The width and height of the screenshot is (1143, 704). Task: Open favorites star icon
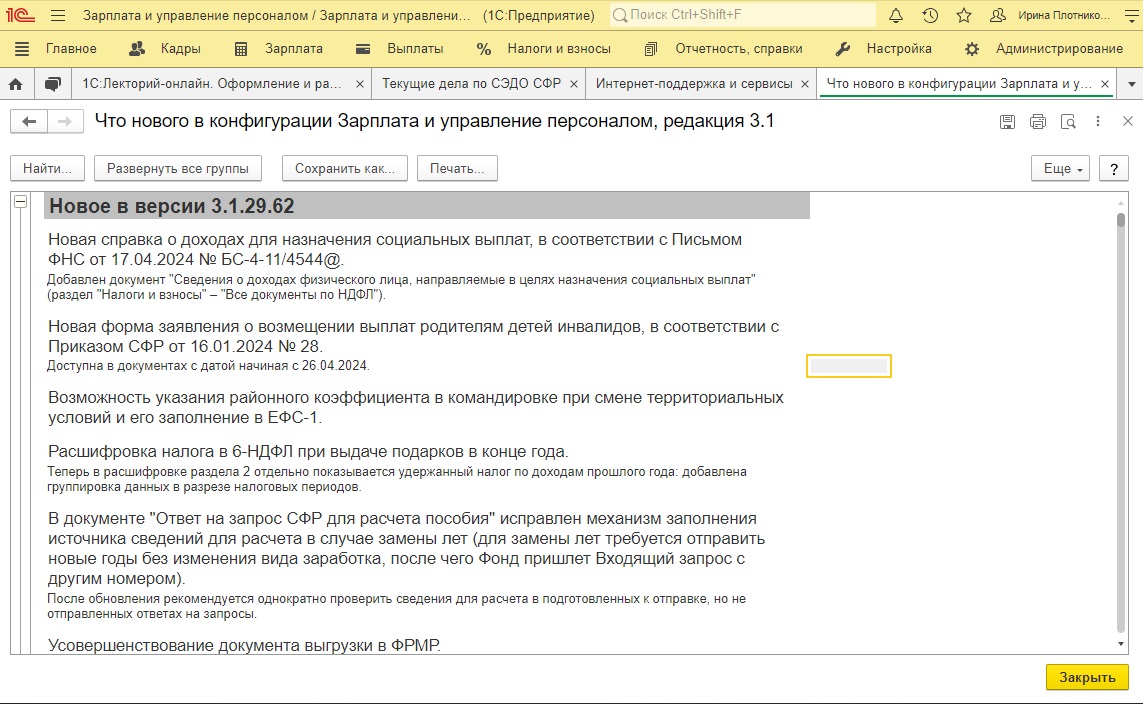pos(964,15)
